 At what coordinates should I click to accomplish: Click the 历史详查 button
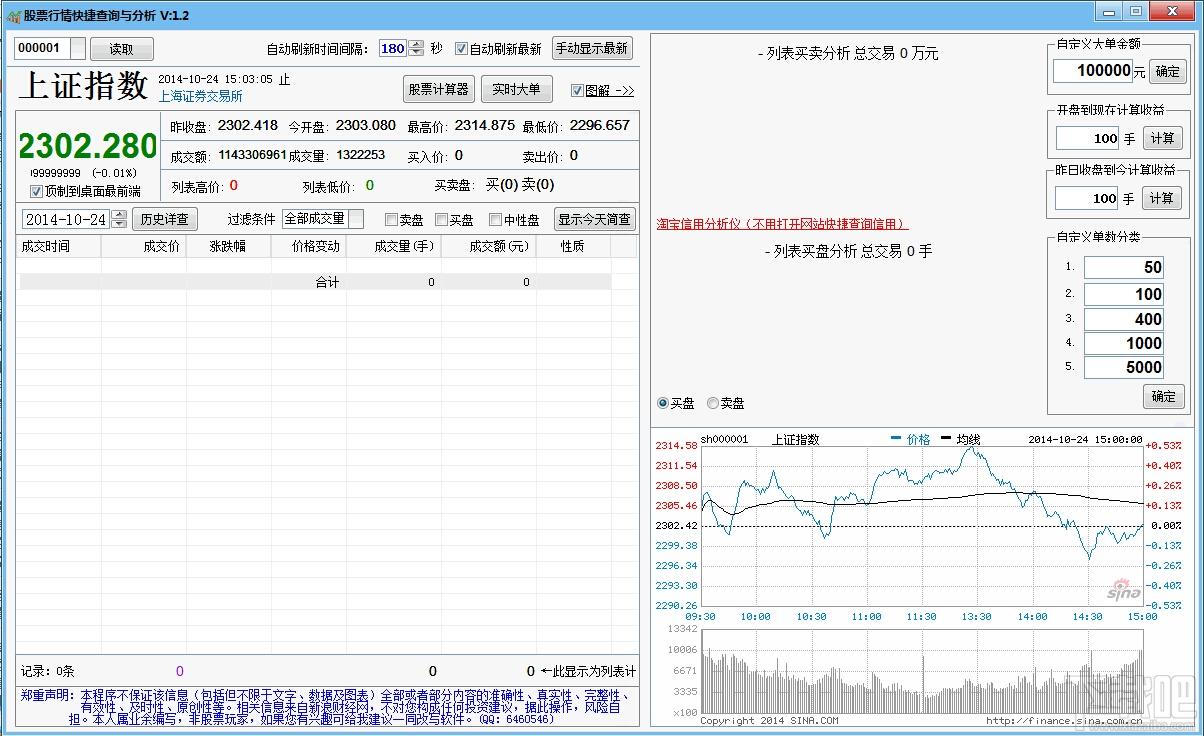[164, 219]
